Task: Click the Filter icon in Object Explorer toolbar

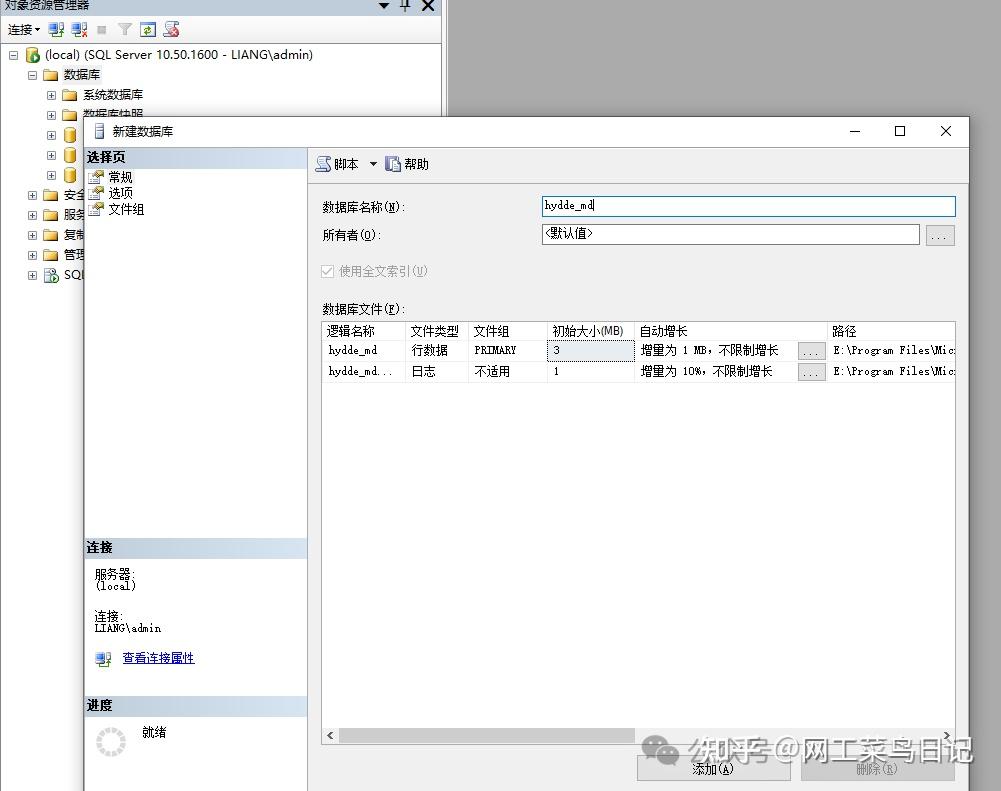Action: [x=126, y=30]
